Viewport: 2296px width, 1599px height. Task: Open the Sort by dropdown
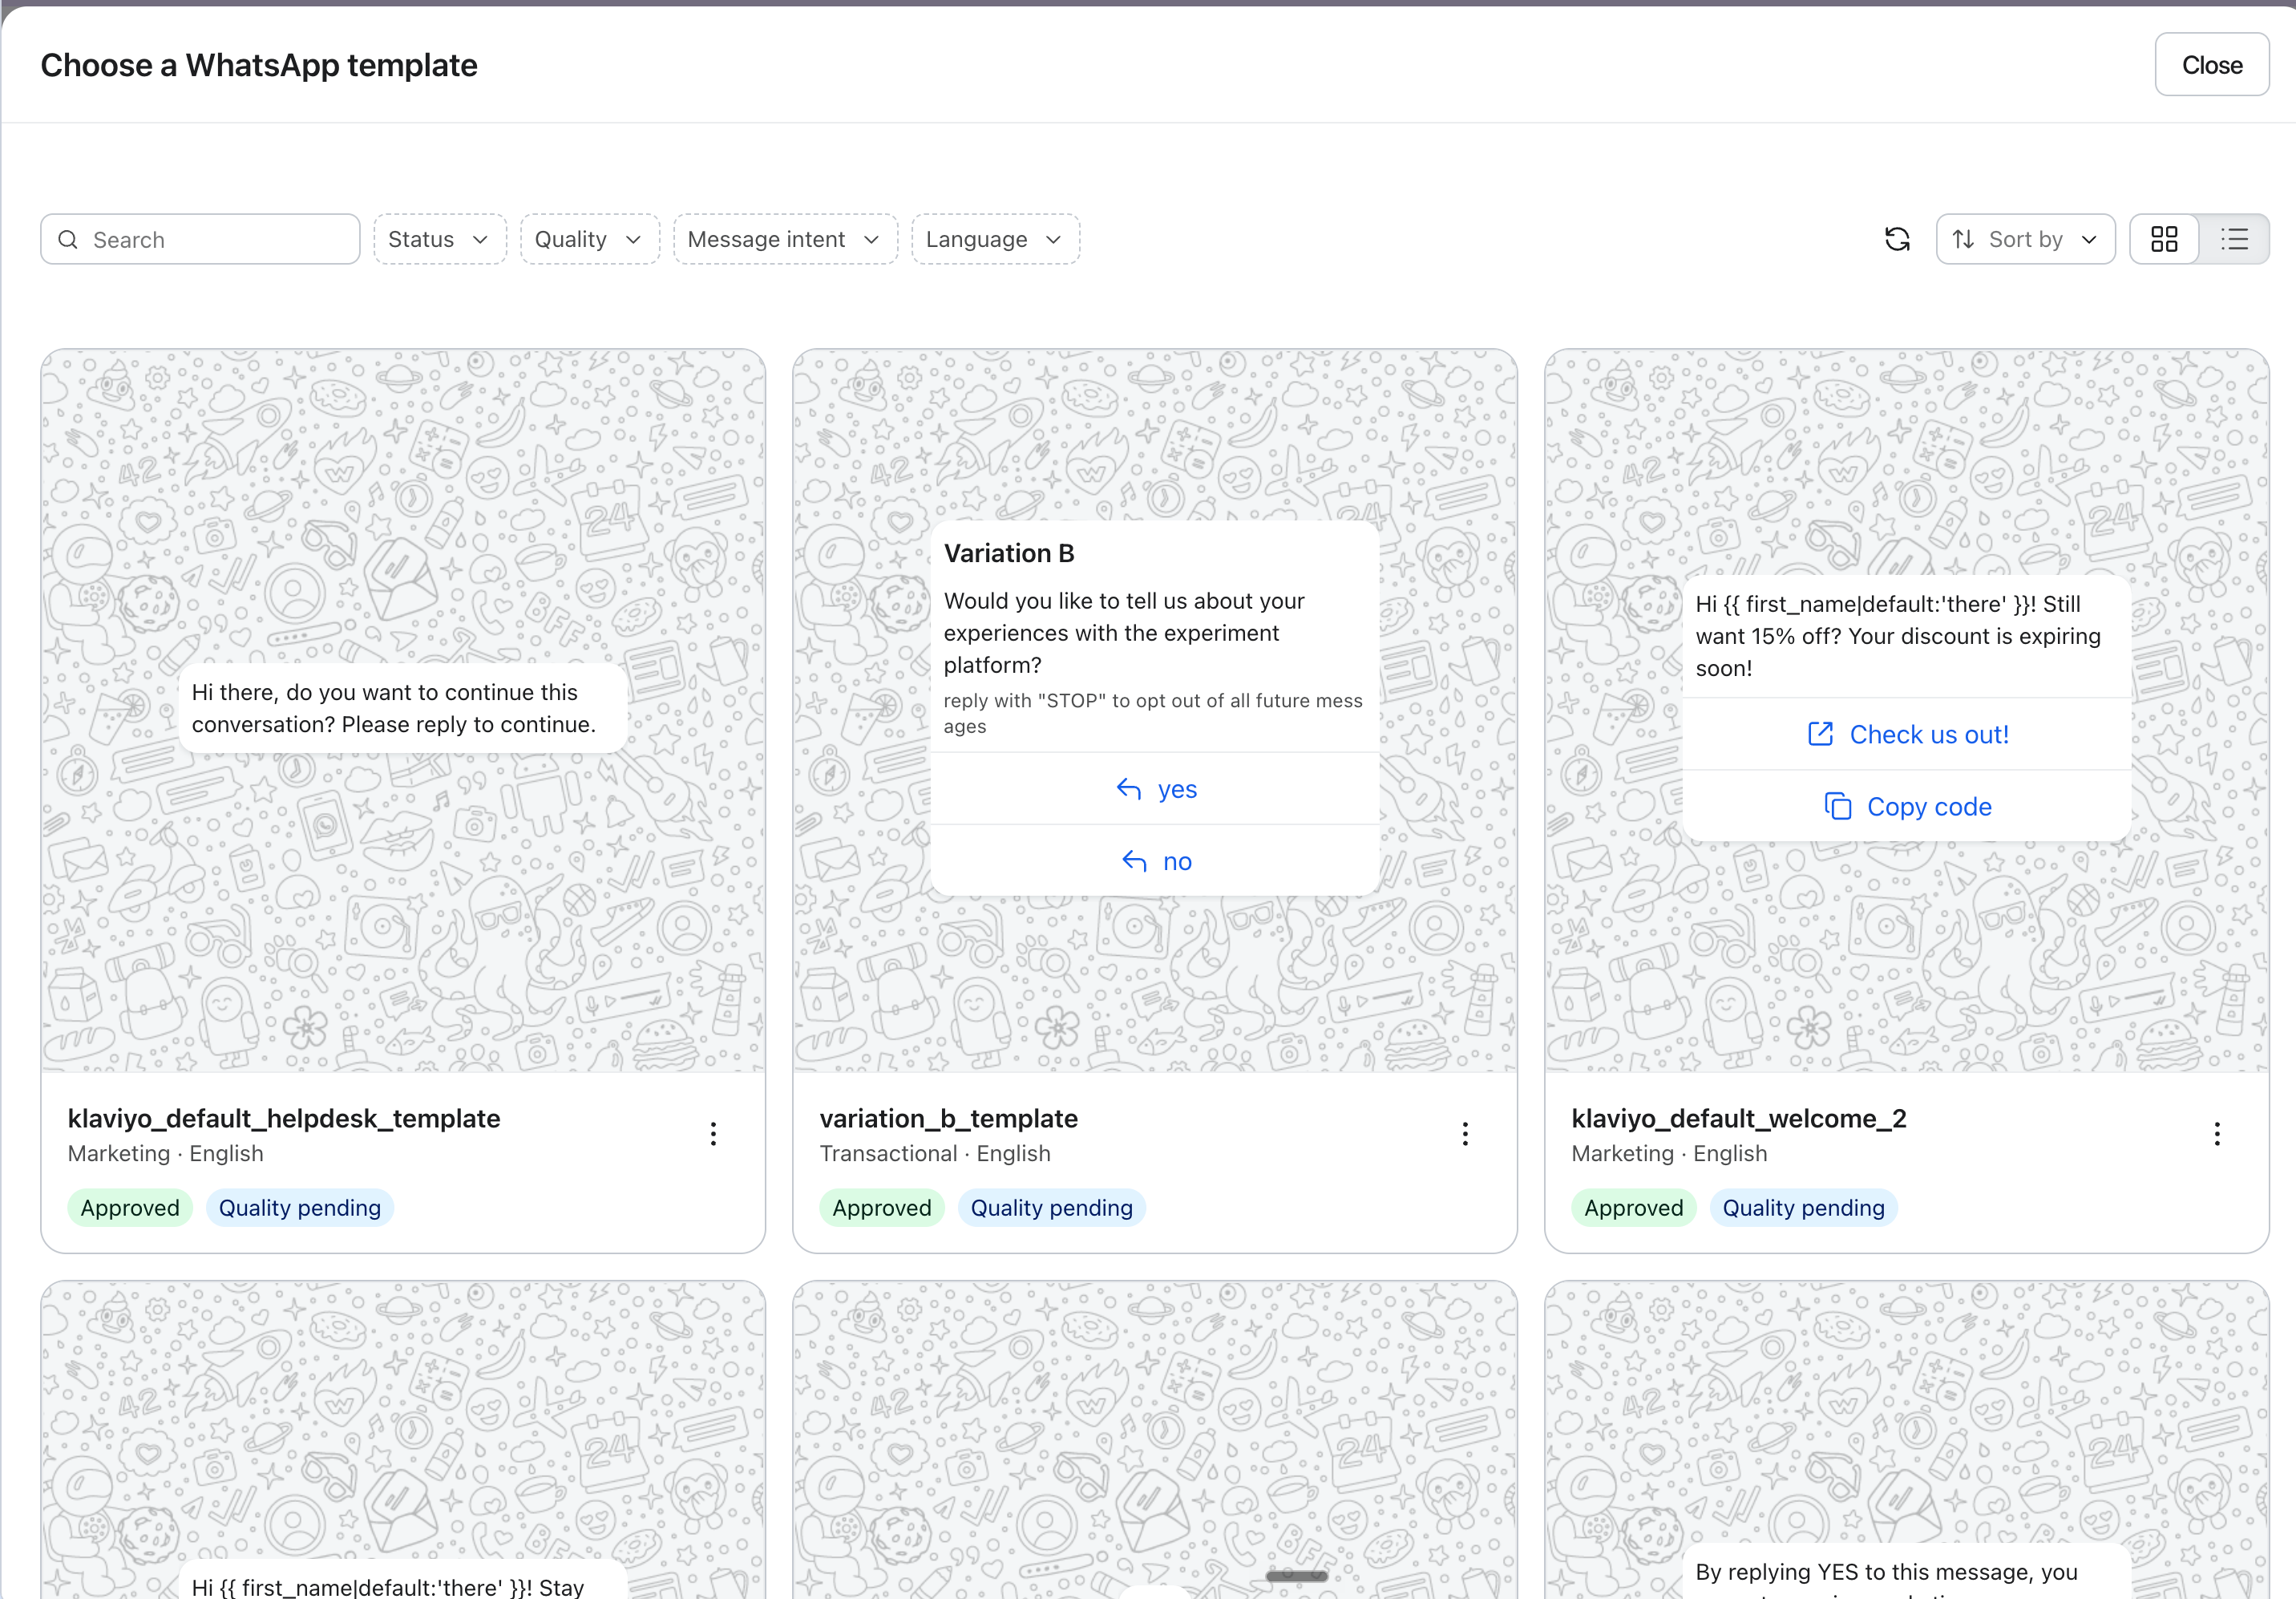point(2025,239)
